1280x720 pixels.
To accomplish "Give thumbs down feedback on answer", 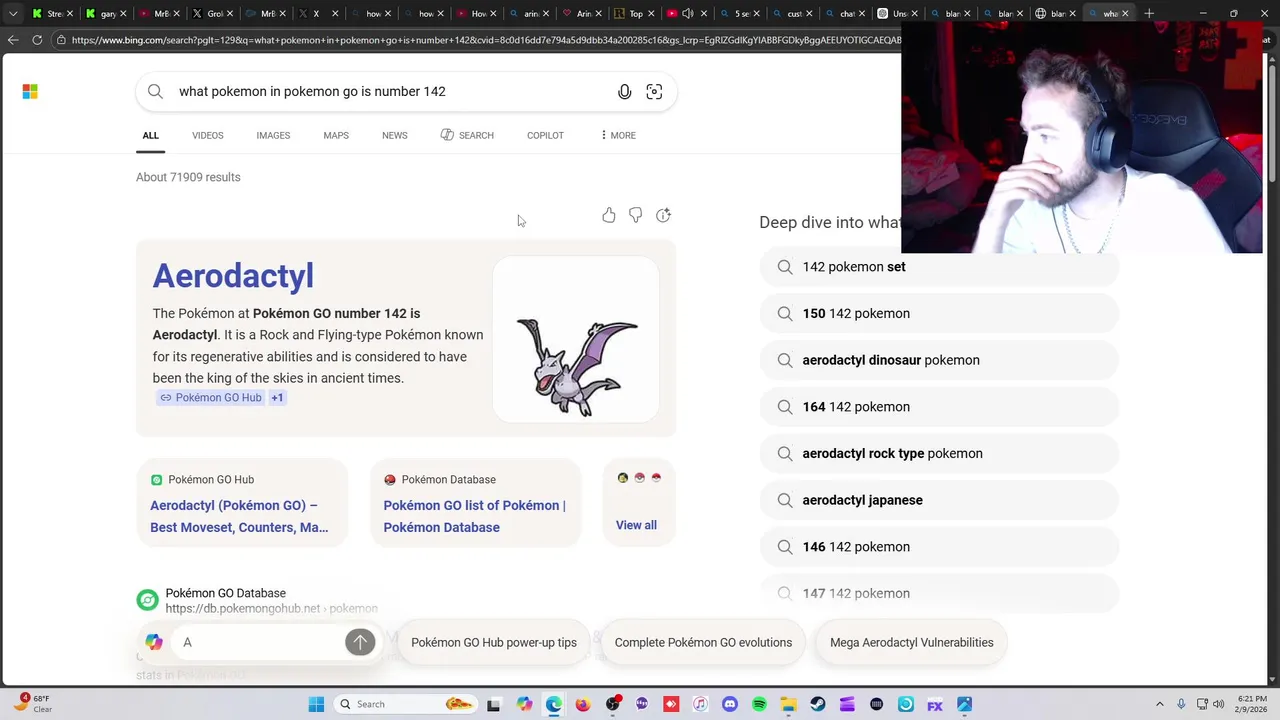I will click(x=635, y=215).
